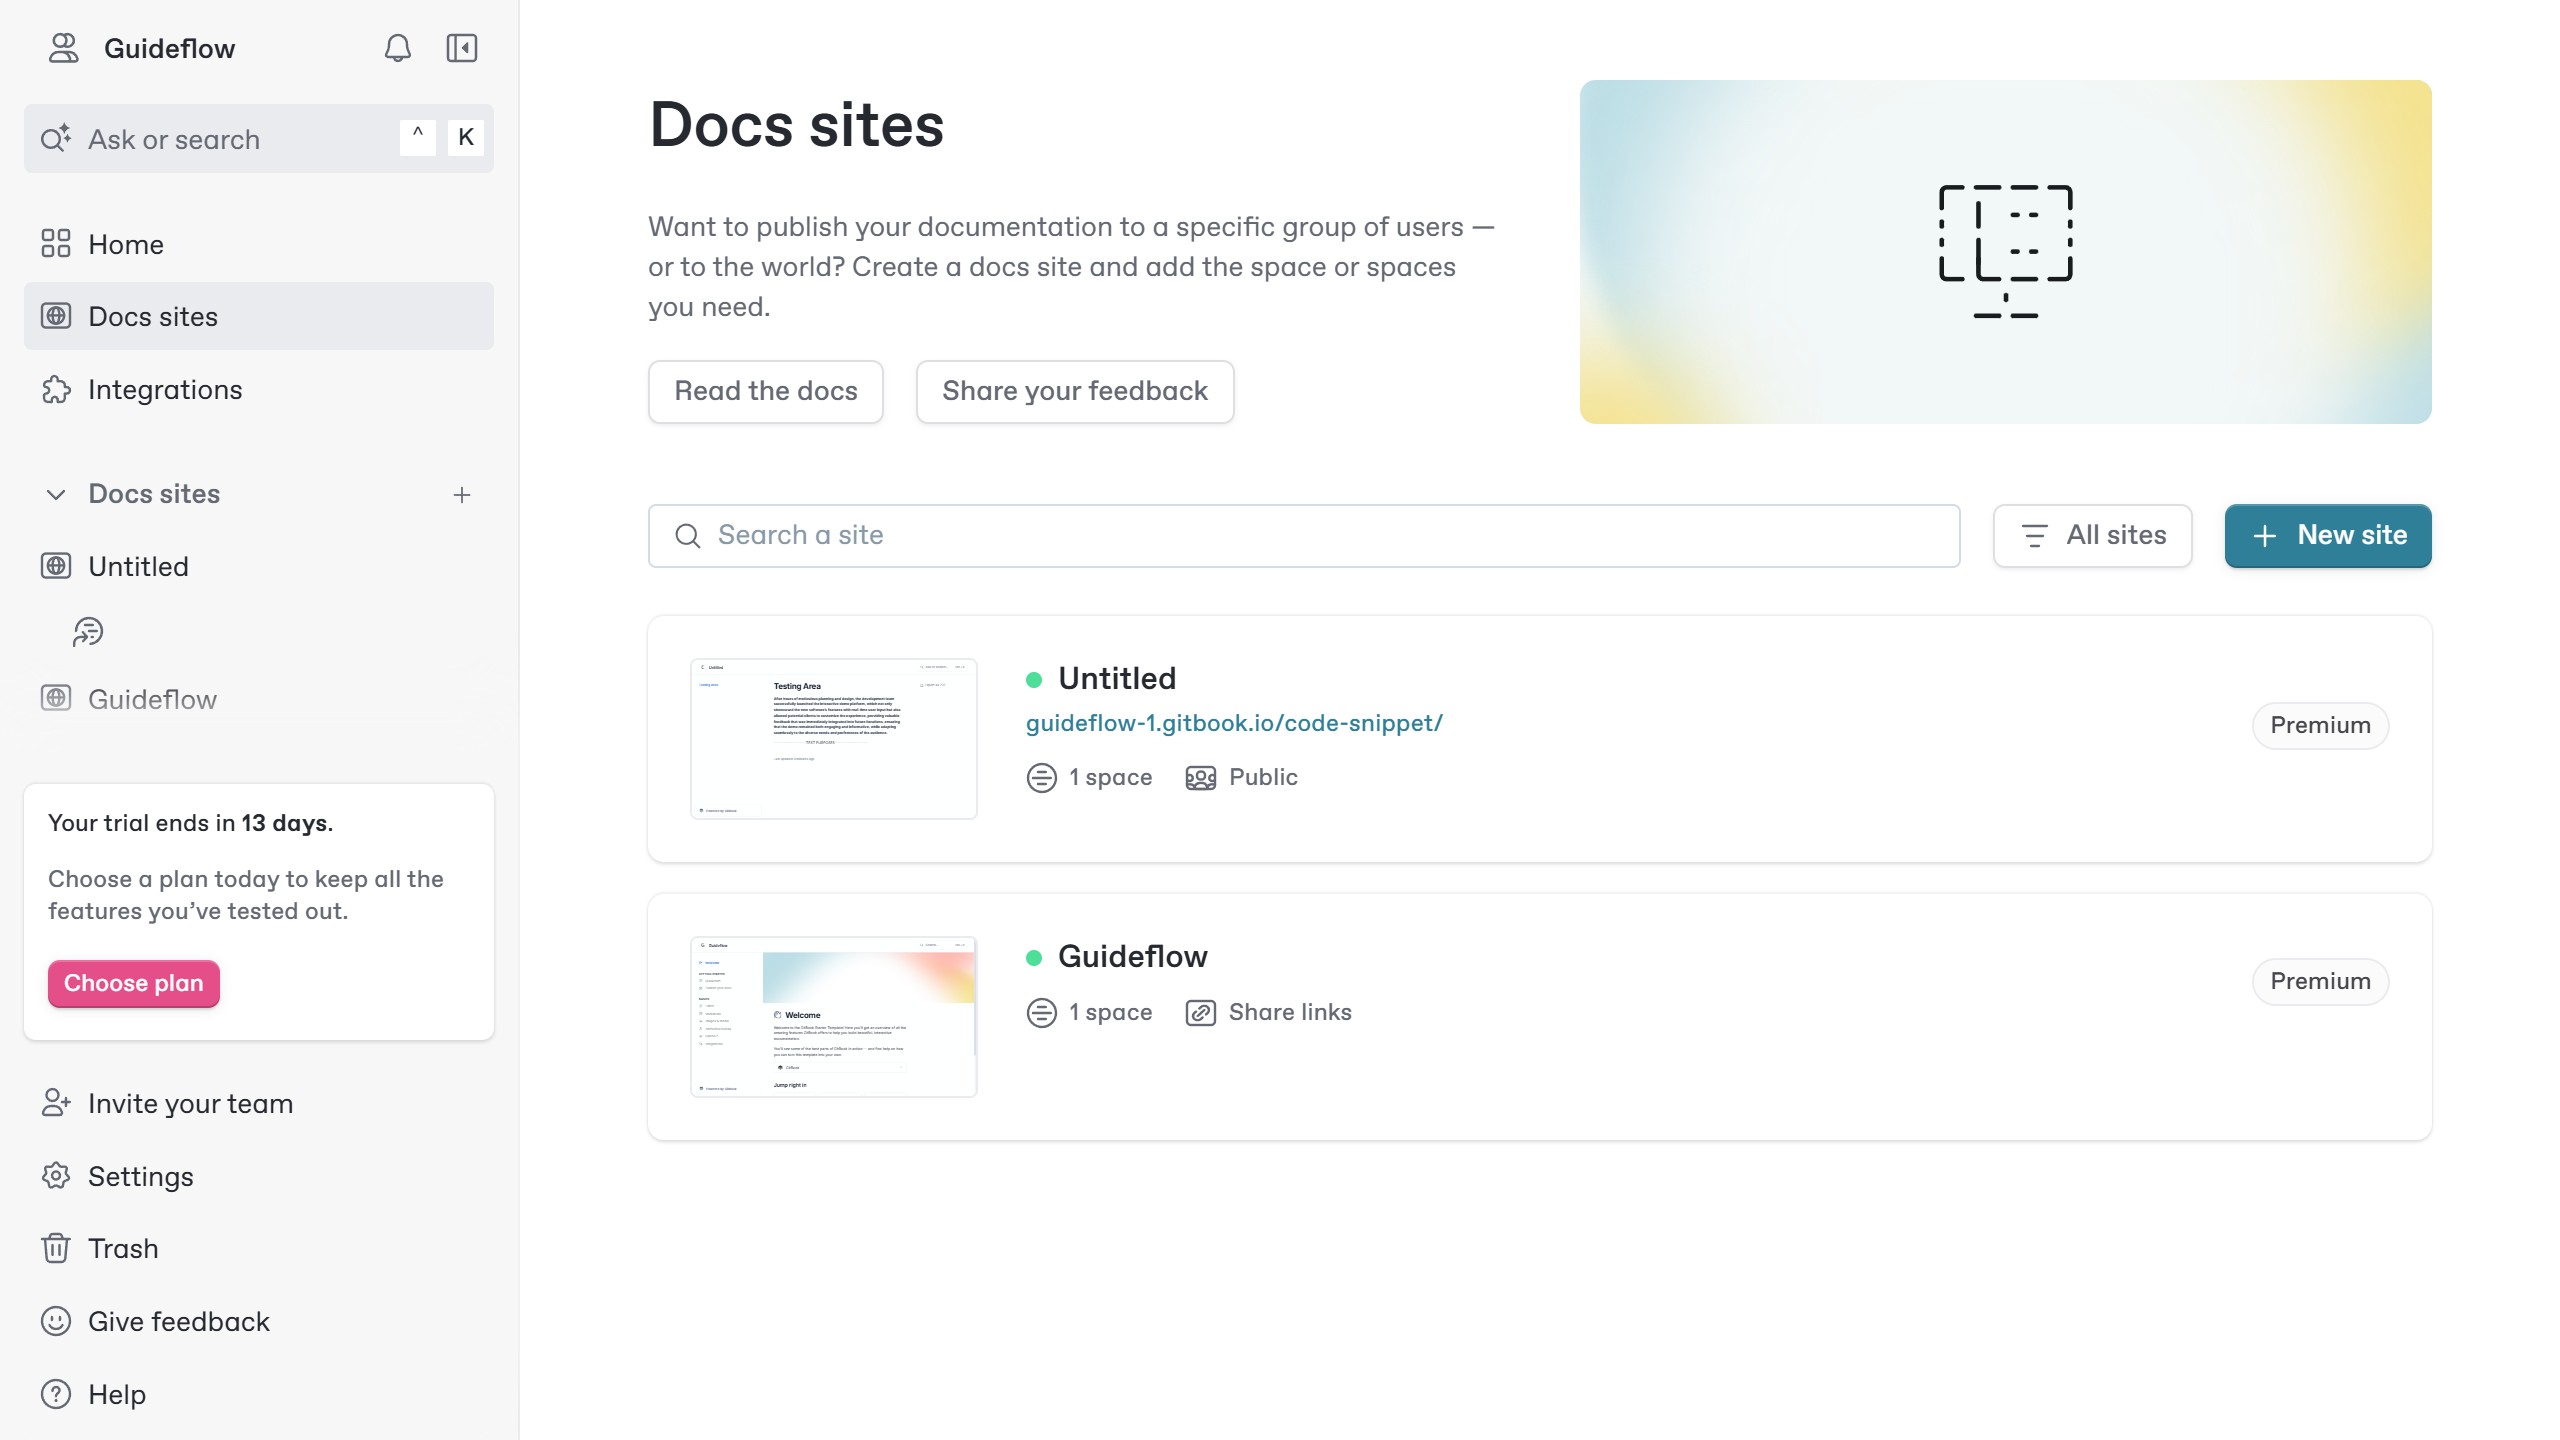The height and width of the screenshot is (1440, 2560).
Task: Collapse the sidebar panel icon
Action: click(x=461, y=48)
